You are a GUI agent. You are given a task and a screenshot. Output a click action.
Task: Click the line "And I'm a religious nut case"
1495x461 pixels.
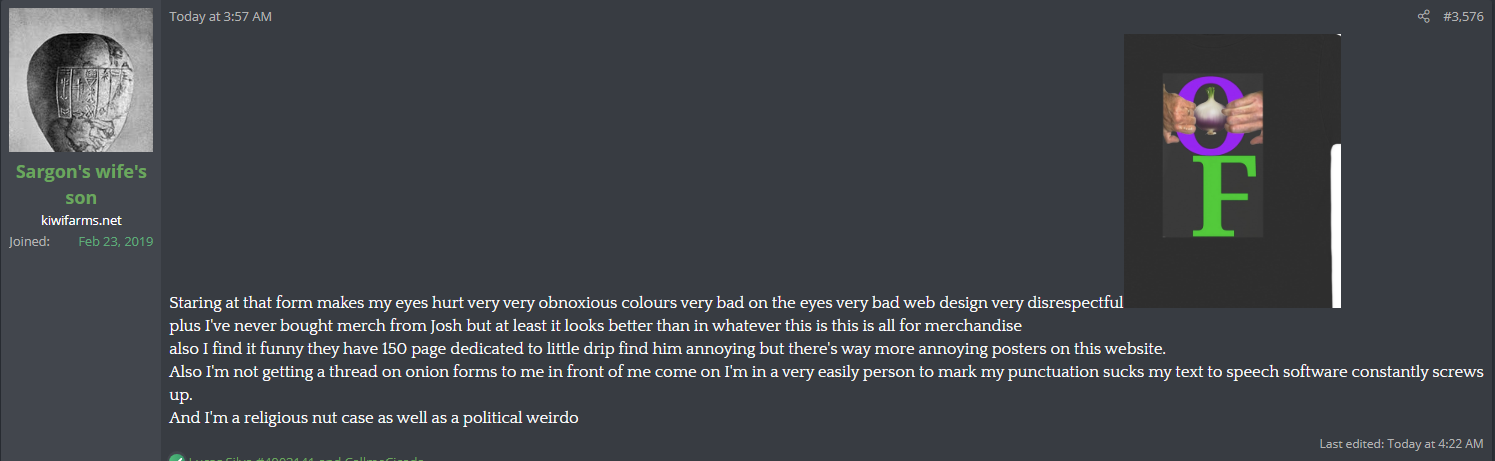[x=374, y=418]
